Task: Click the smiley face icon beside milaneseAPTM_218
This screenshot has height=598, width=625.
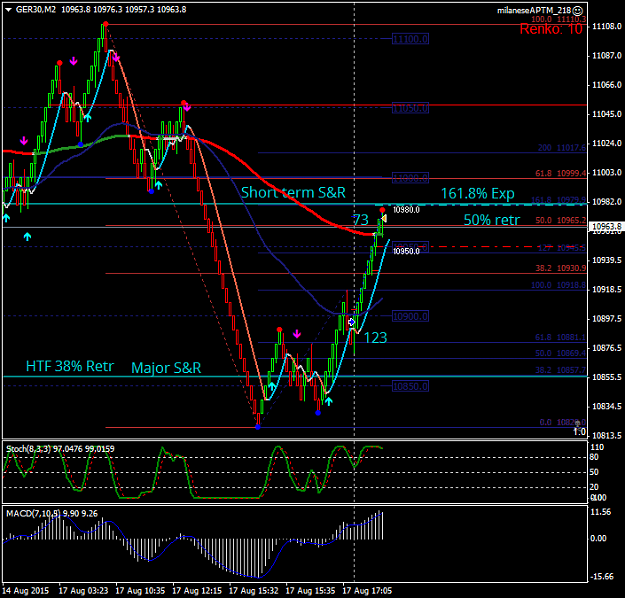Action: point(578,10)
